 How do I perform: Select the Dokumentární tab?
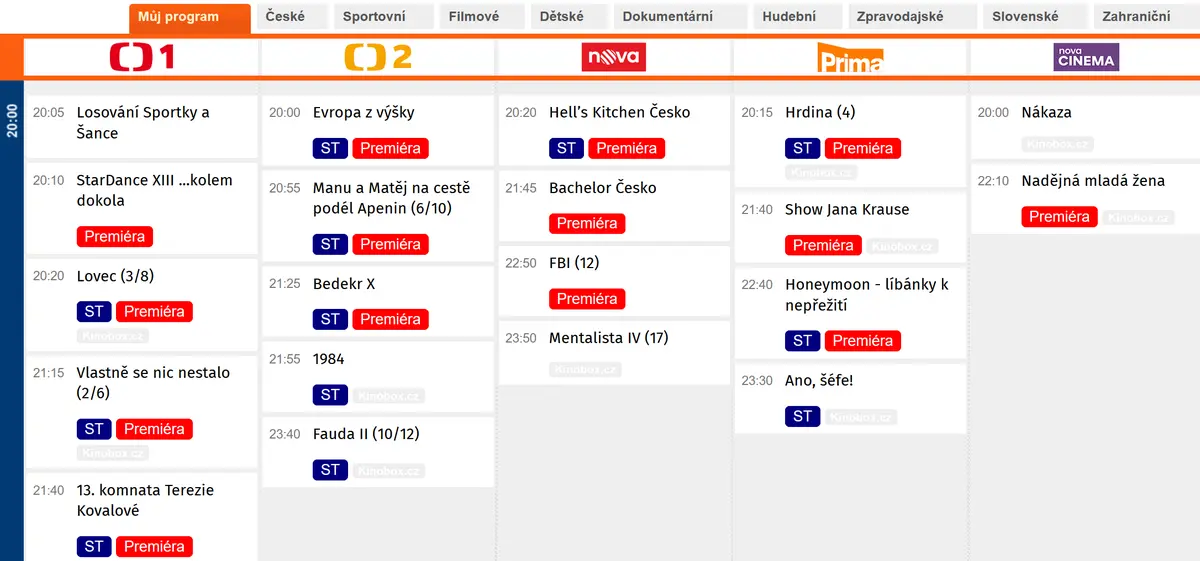pos(667,16)
